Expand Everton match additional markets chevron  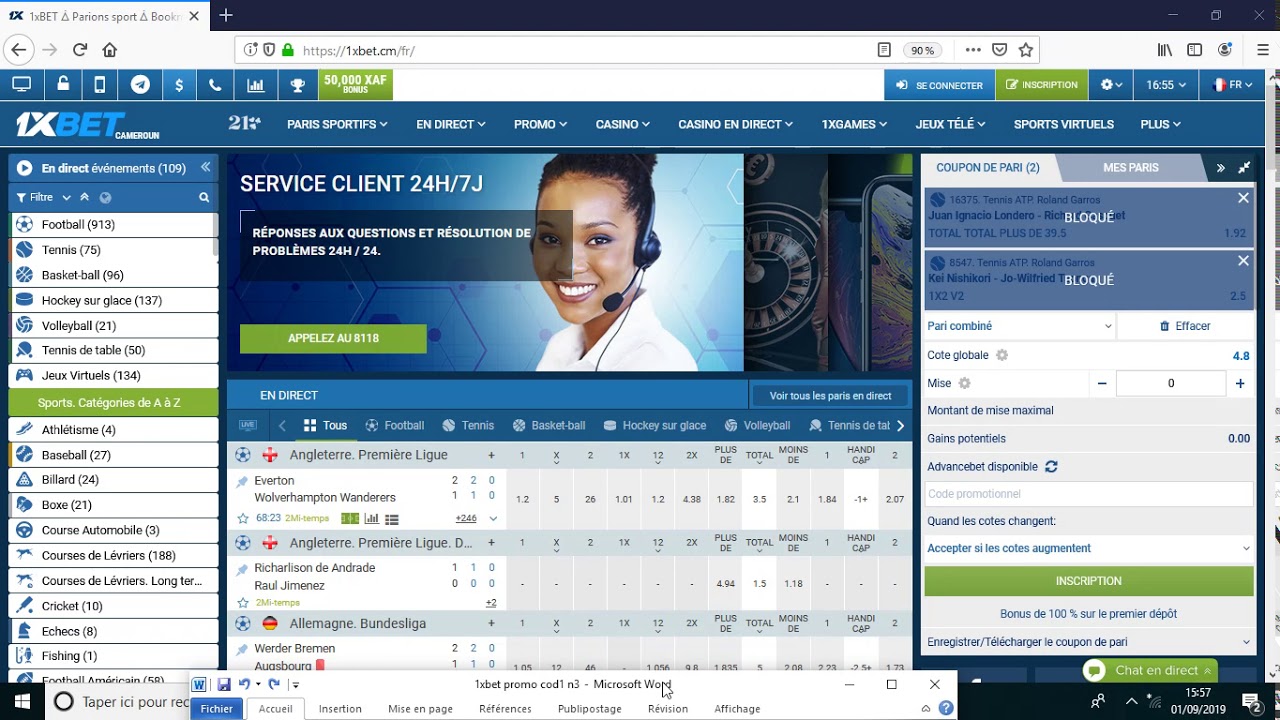pyautogui.click(x=493, y=518)
